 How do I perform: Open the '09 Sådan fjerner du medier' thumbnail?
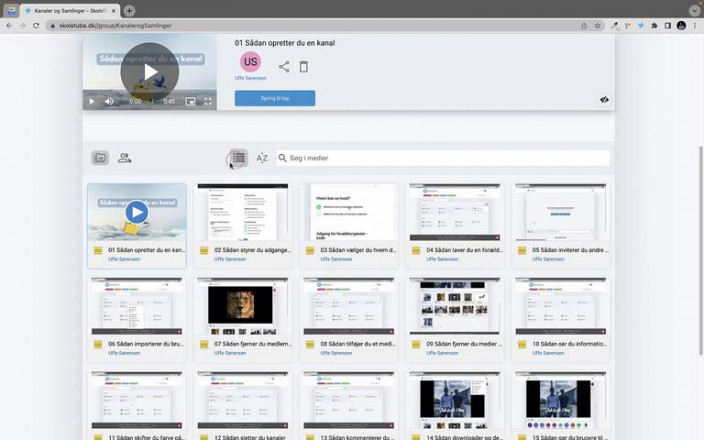(455, 306)
